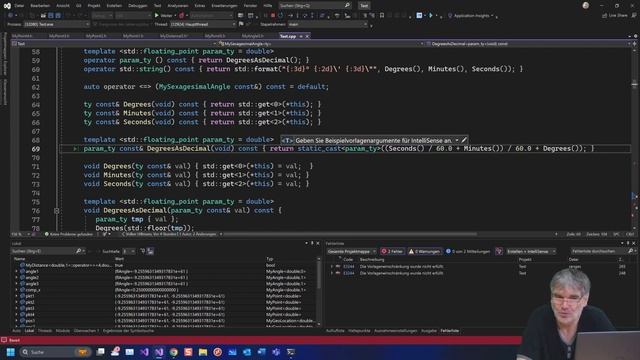Click the <T> template arguments icon
This screenshot has width=640, height=360.
click(x=287, y=140)
